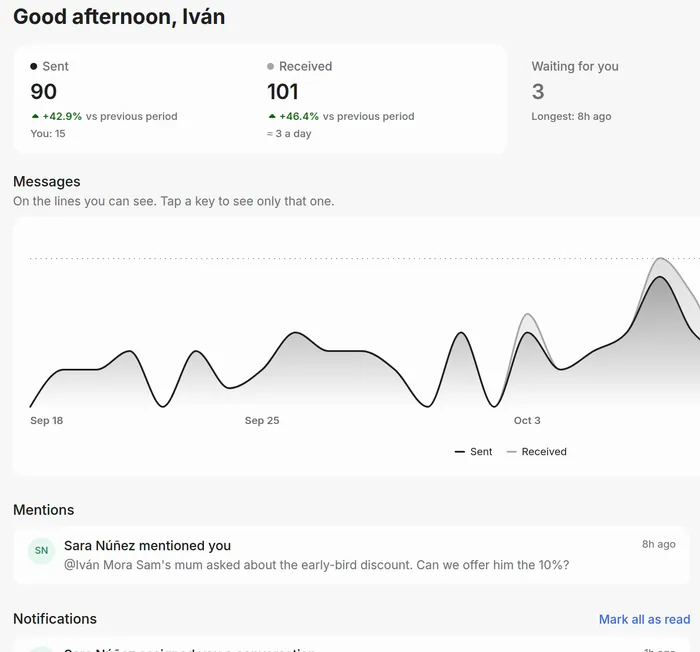Viewport: 700px width, 652px height.
Task: Toggle the Sent series in chart legend
Action: [x=473, y=451]
